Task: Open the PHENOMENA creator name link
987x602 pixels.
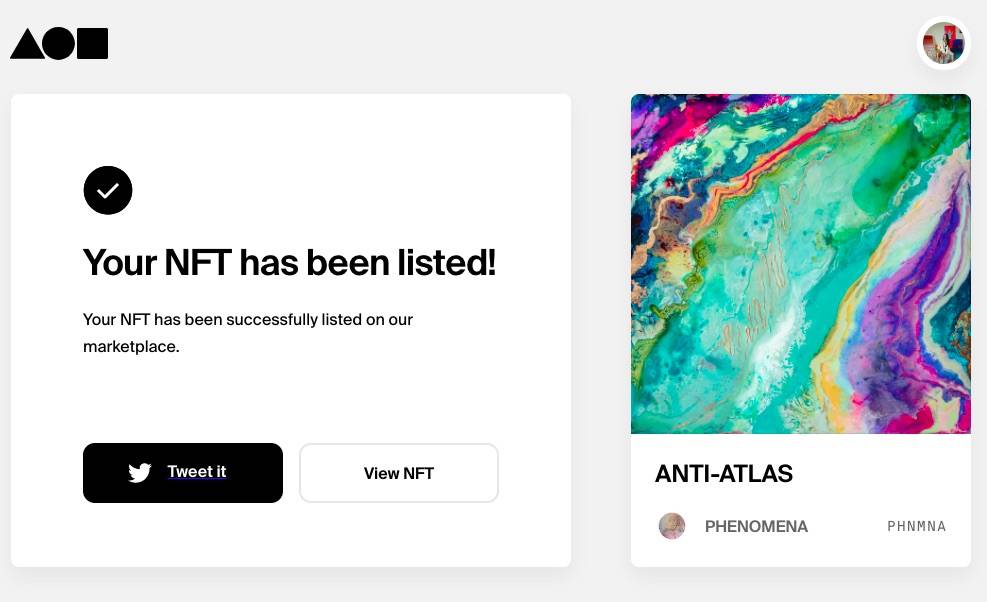Action: click(756, 526)
